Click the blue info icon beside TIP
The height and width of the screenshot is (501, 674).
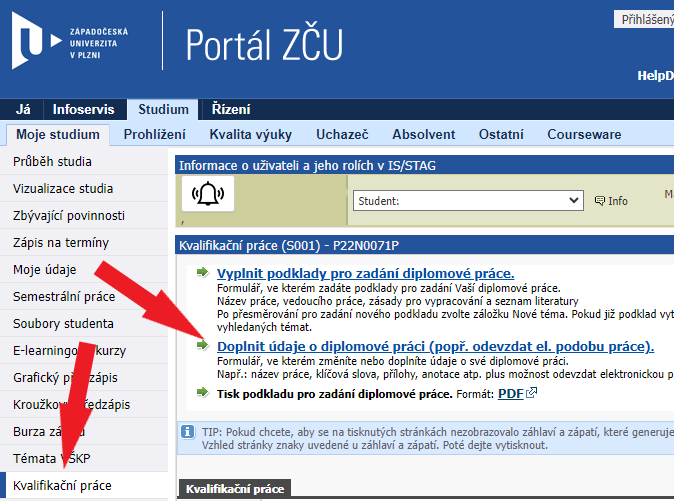pyautogui.click(x=187, y=432)
